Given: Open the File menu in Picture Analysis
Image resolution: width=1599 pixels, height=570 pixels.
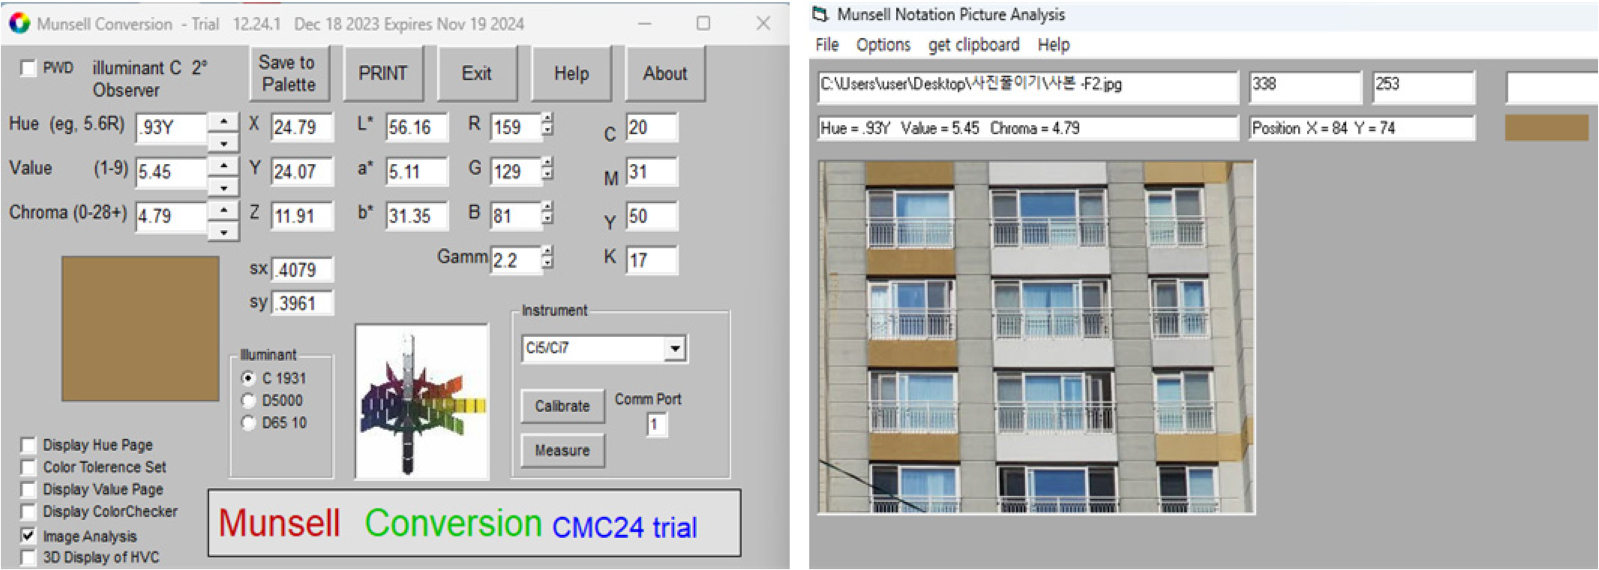Looking at the screenshot, I should pyautogui.click(x=827, y=45).
